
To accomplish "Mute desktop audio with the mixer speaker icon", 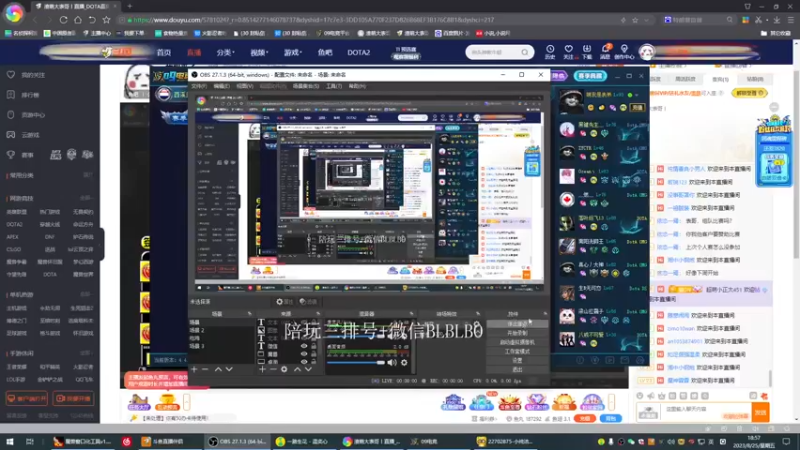I will click(x=391, y=362).
